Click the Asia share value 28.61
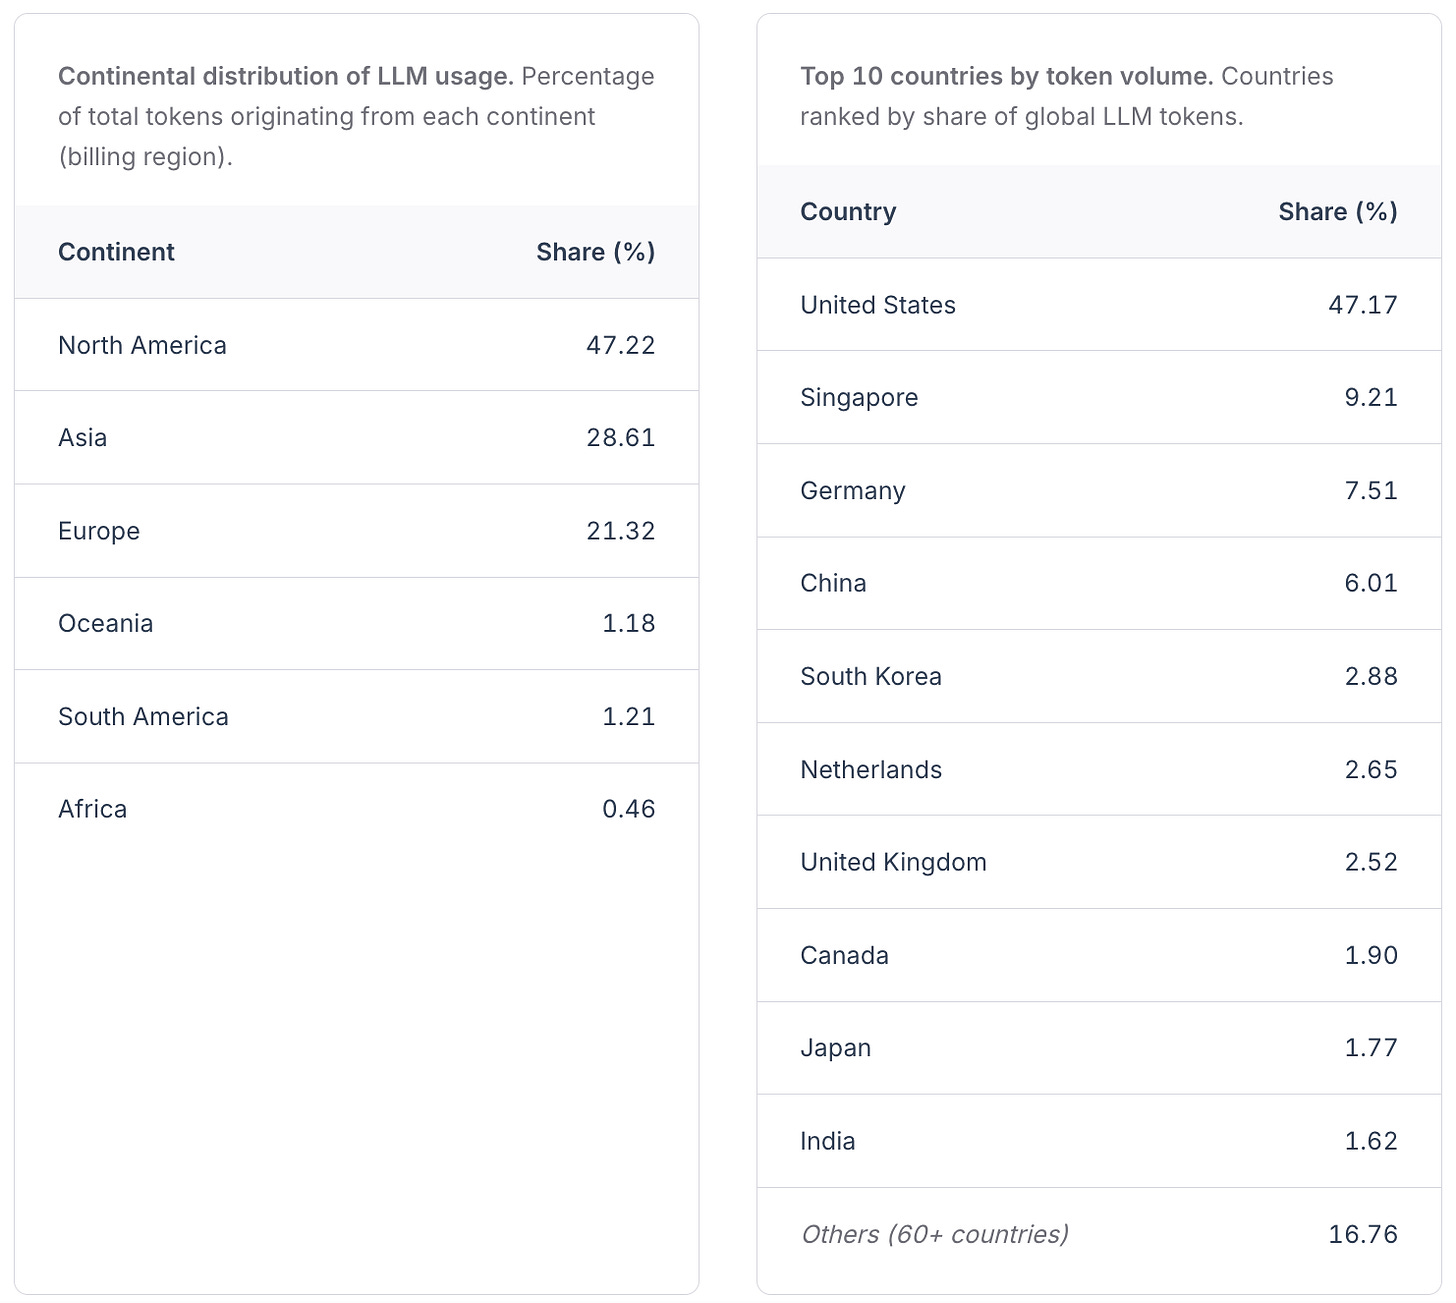1456x1303 pixels. tap(620, 438)
